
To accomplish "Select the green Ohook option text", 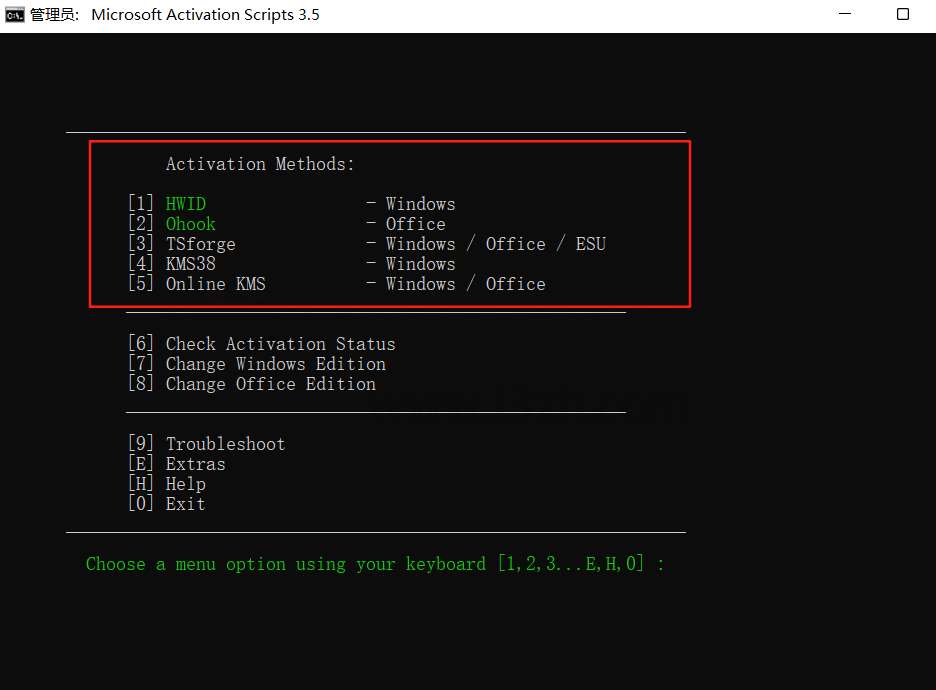I will 191,224.
